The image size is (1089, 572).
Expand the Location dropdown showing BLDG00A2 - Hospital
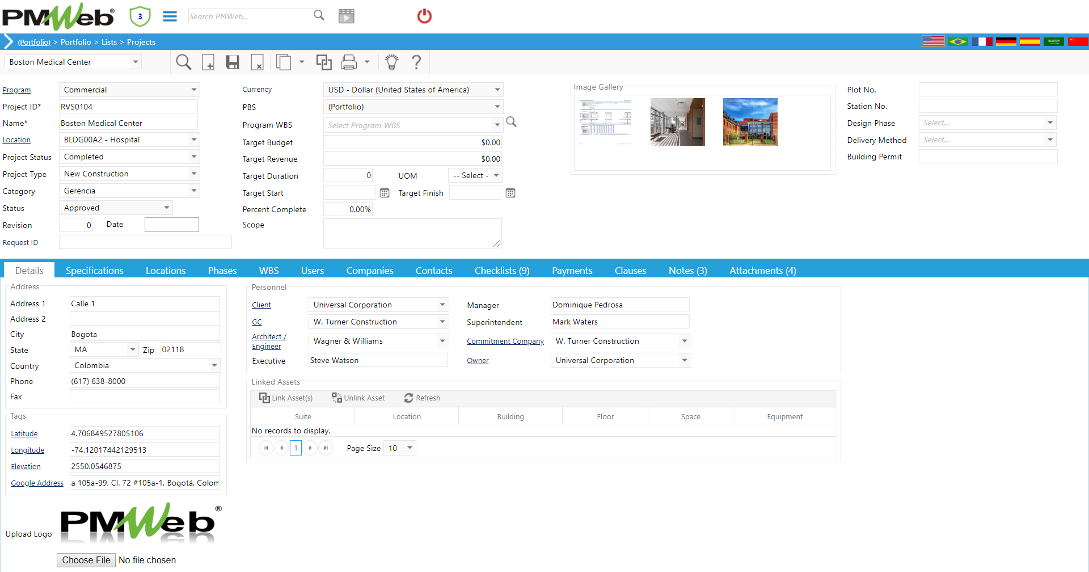coord(129,140)
